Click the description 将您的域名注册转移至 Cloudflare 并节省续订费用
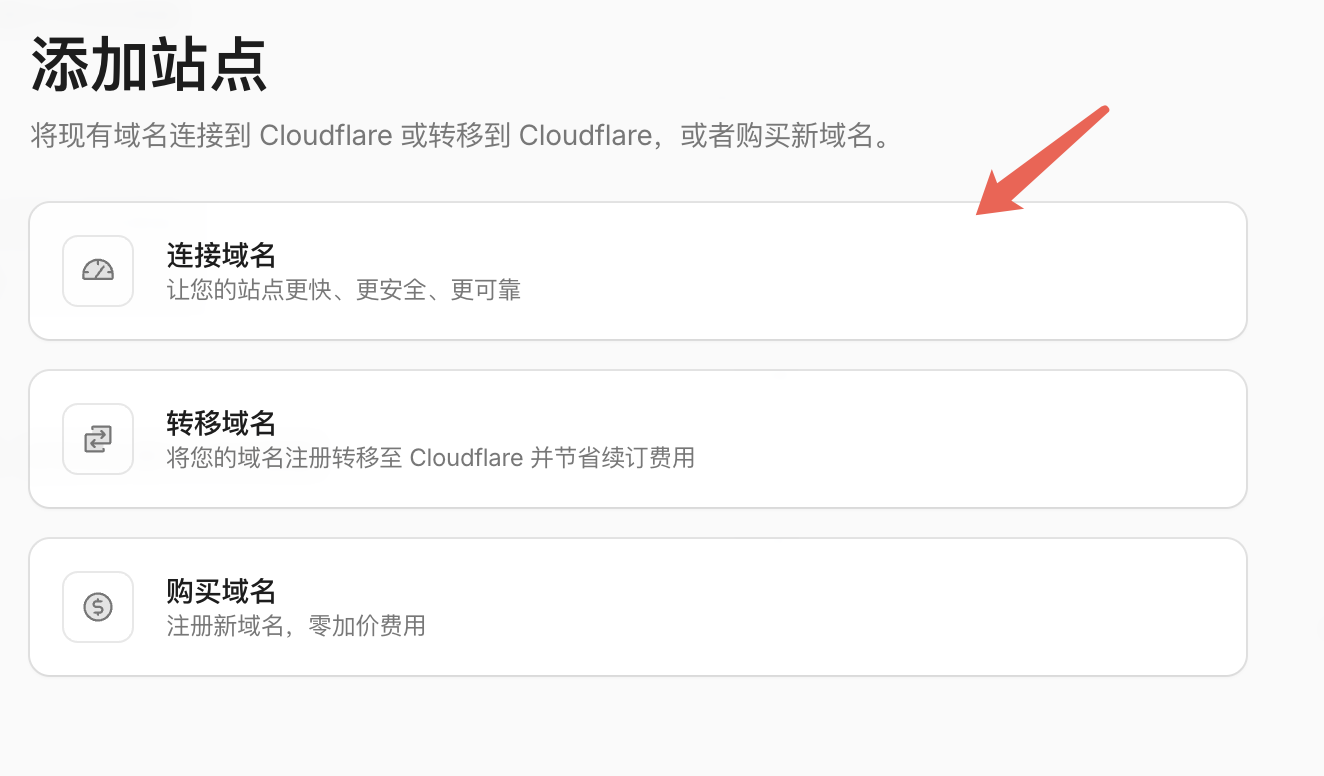The width and height of the screenshot is (1324, 776). [x=430, y=459]
